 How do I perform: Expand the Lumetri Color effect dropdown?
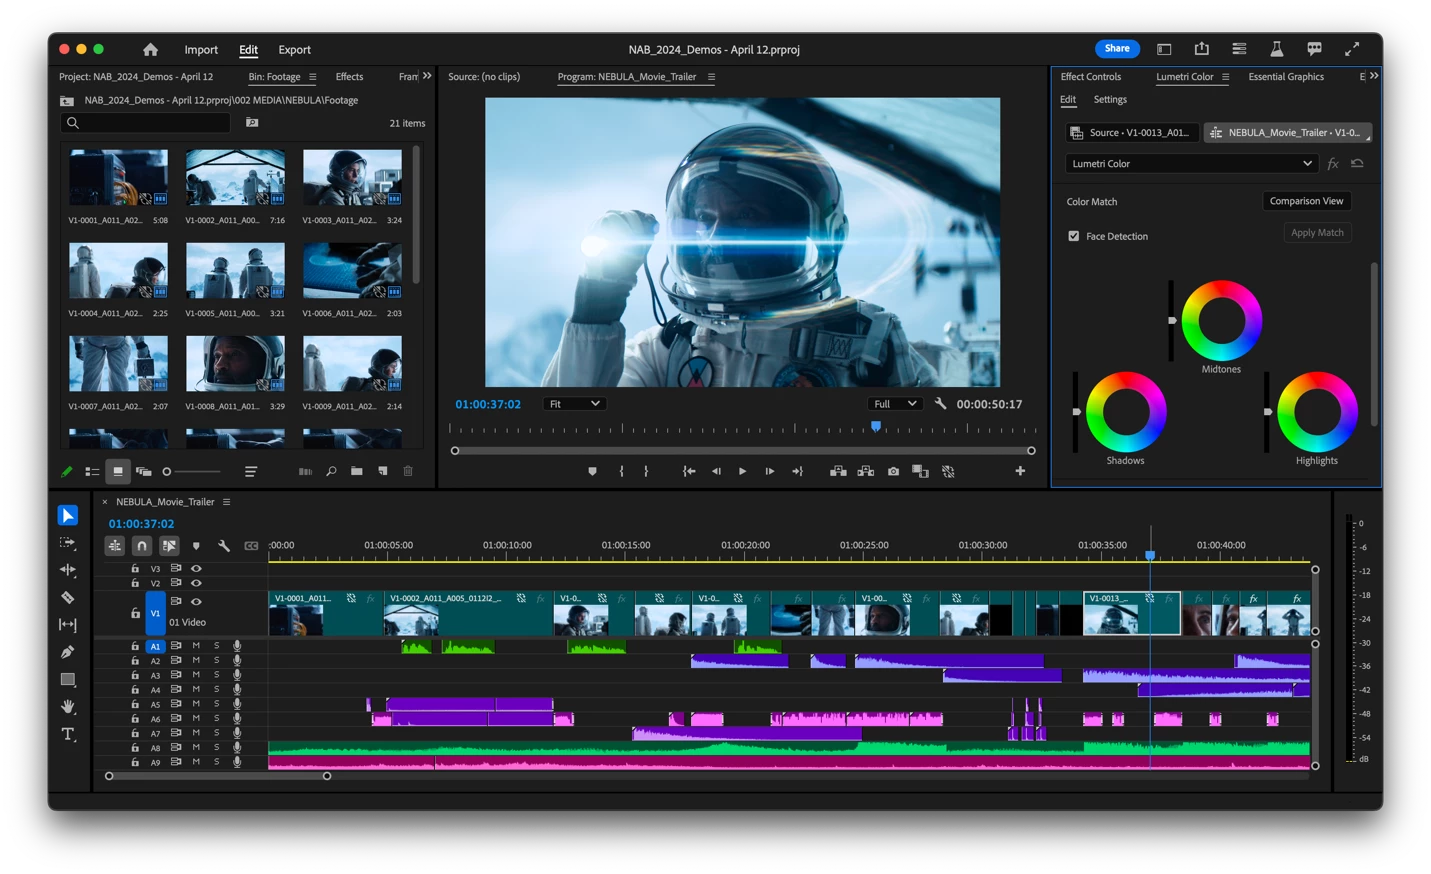(1191, 164)
